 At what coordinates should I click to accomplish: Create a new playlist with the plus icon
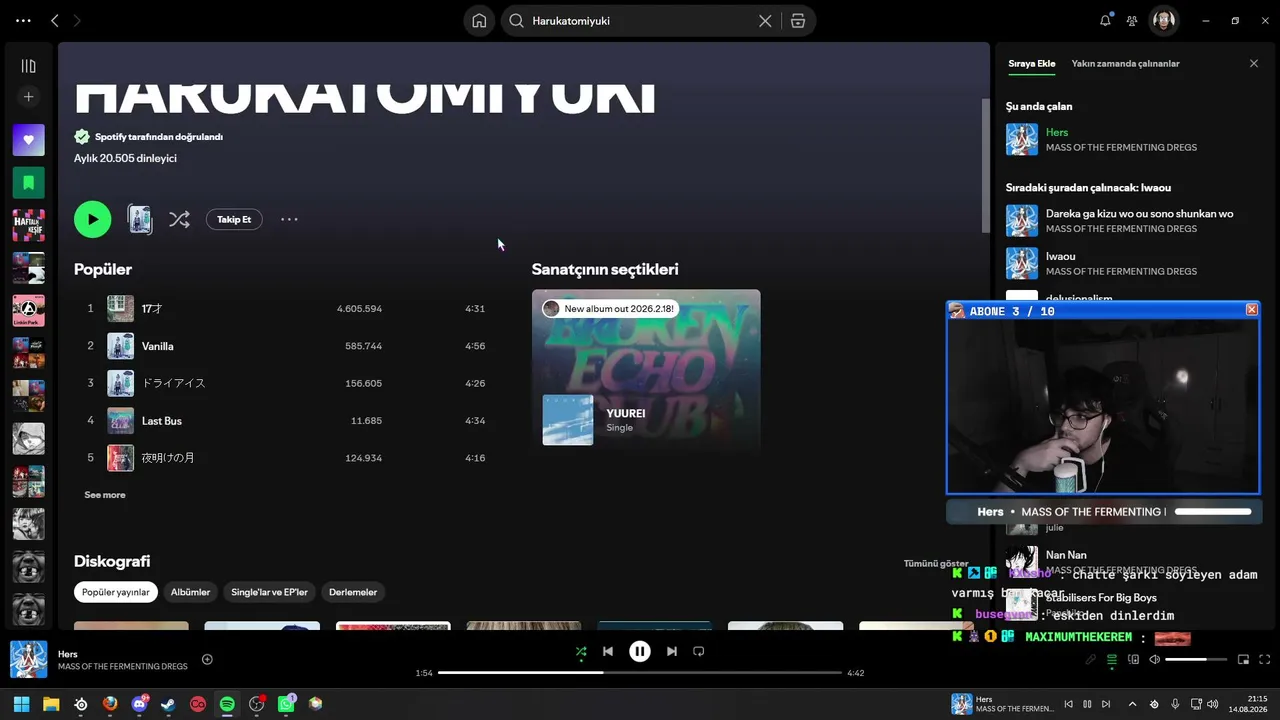pyautogui.click(x=28, y=97)
